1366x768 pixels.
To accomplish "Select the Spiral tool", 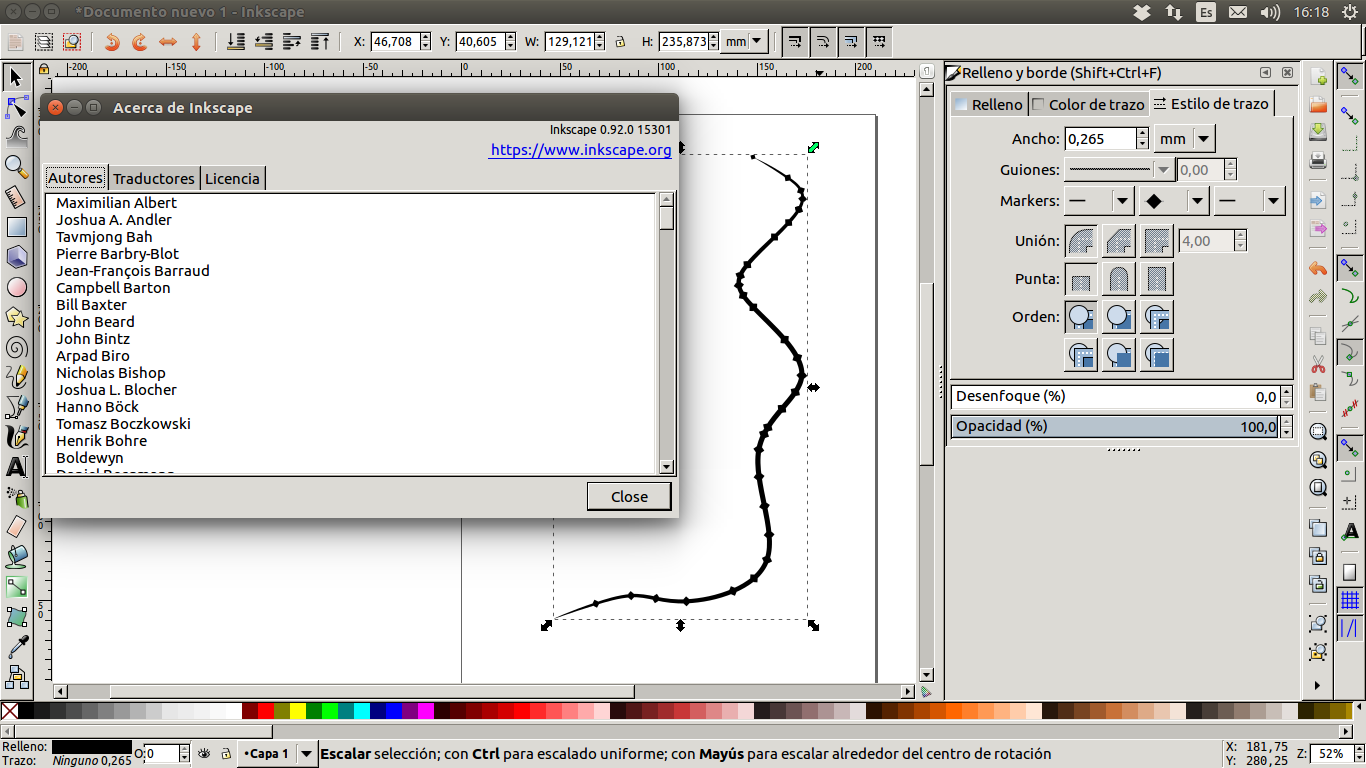I will pyautogui.click(x=15, y=347).
